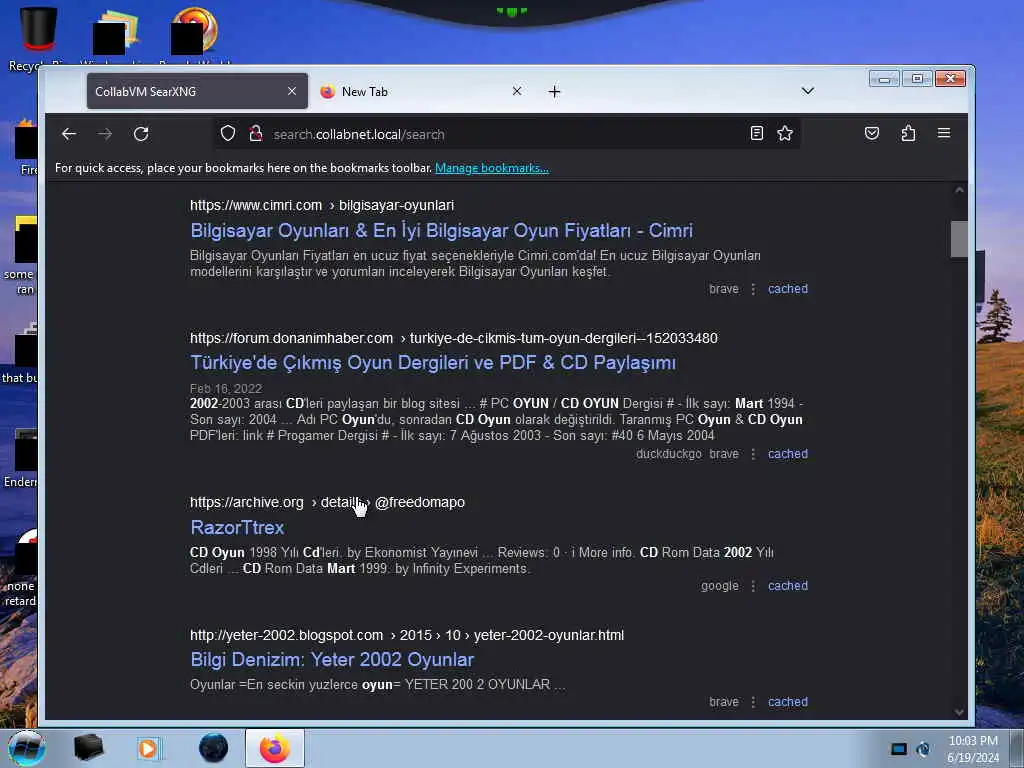Image resolution: width=1024 pixels, height=768 pixels.
Task: Open the options dots on the RazorTtrex result
Action: pyautogui.click(x=753, y=586)
